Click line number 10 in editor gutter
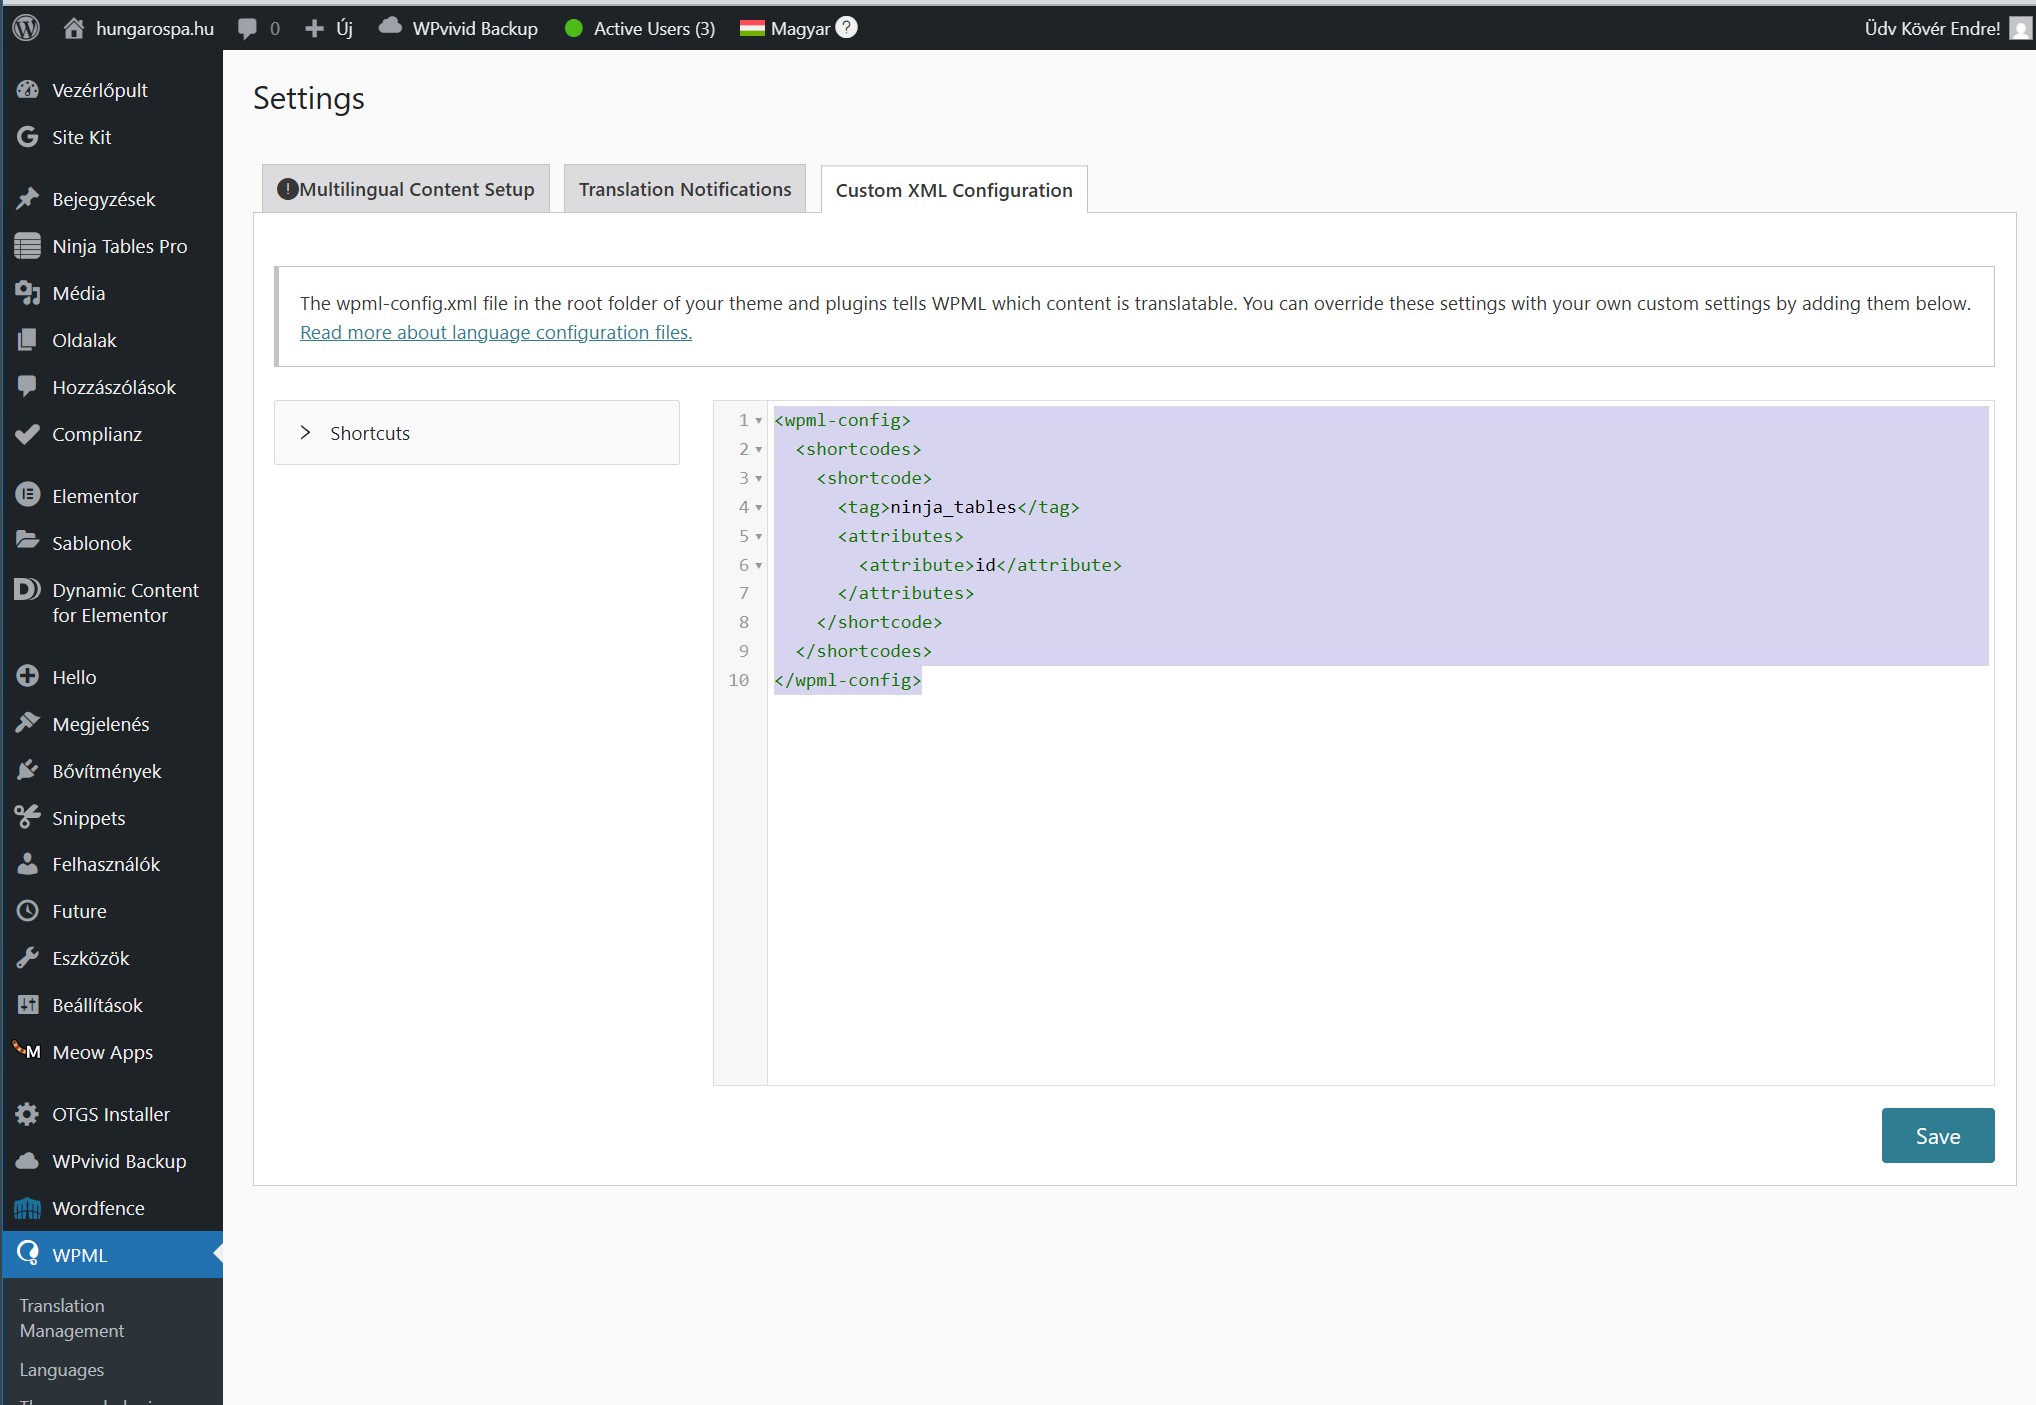Screen dimensions: 2036x1405 739,680
